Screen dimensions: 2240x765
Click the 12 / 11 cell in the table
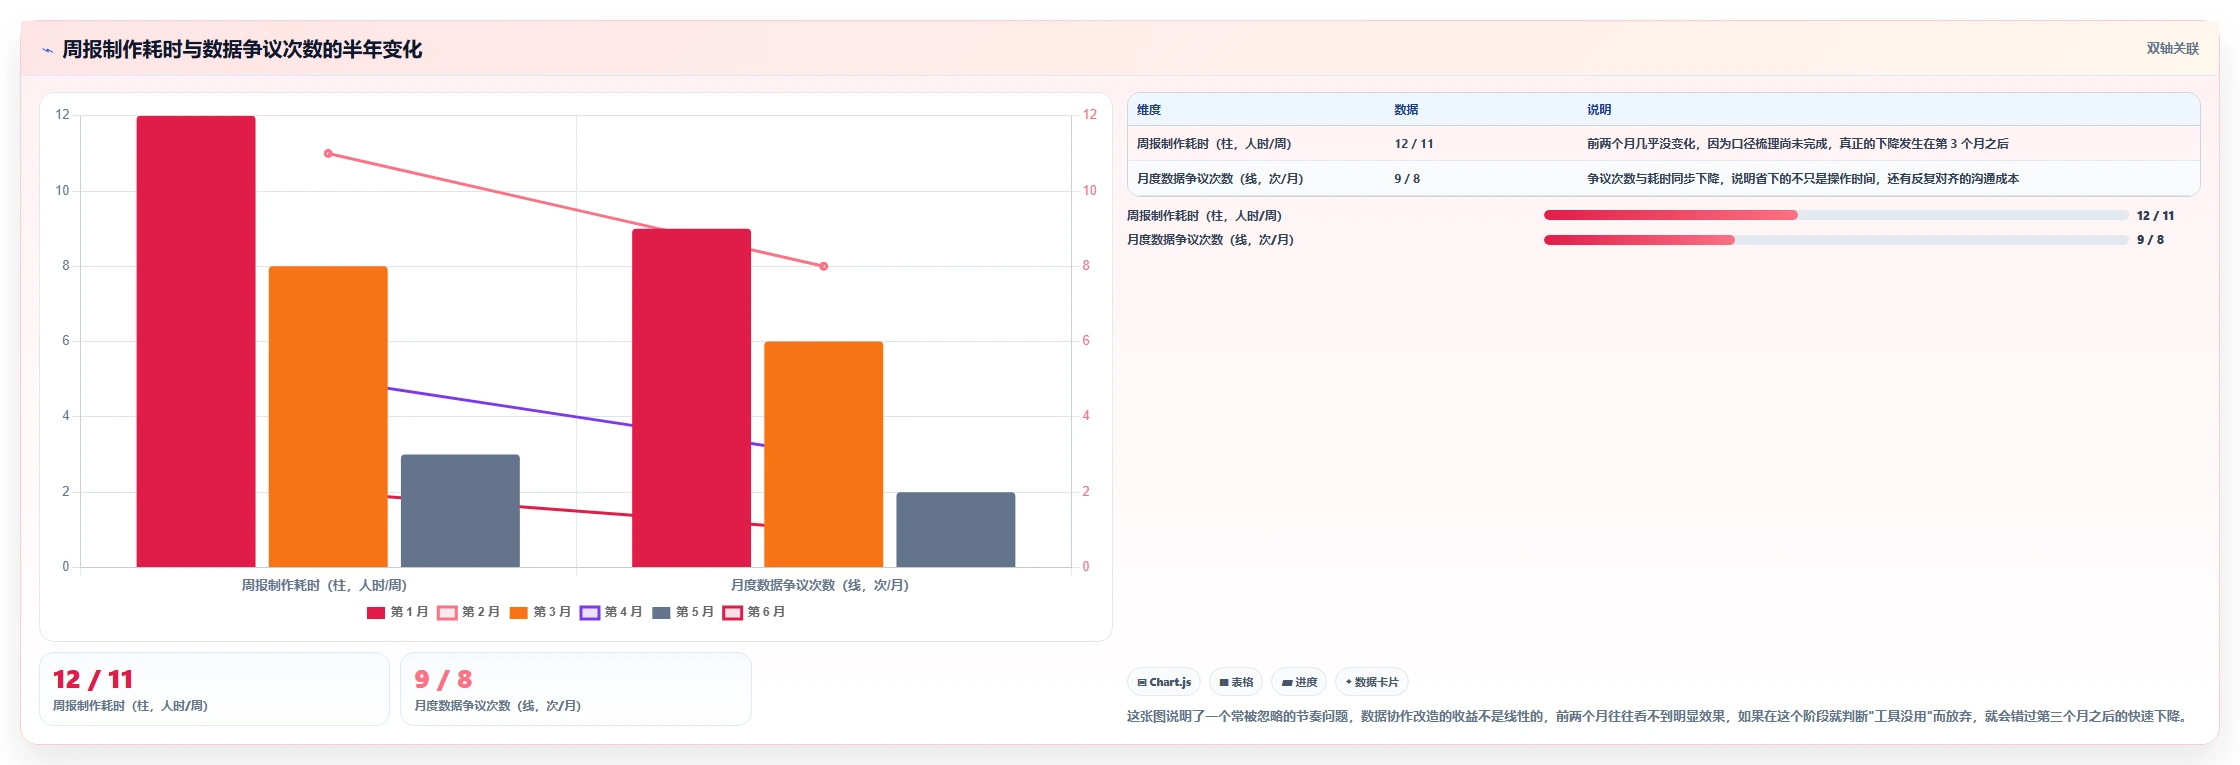[1414, 144]
